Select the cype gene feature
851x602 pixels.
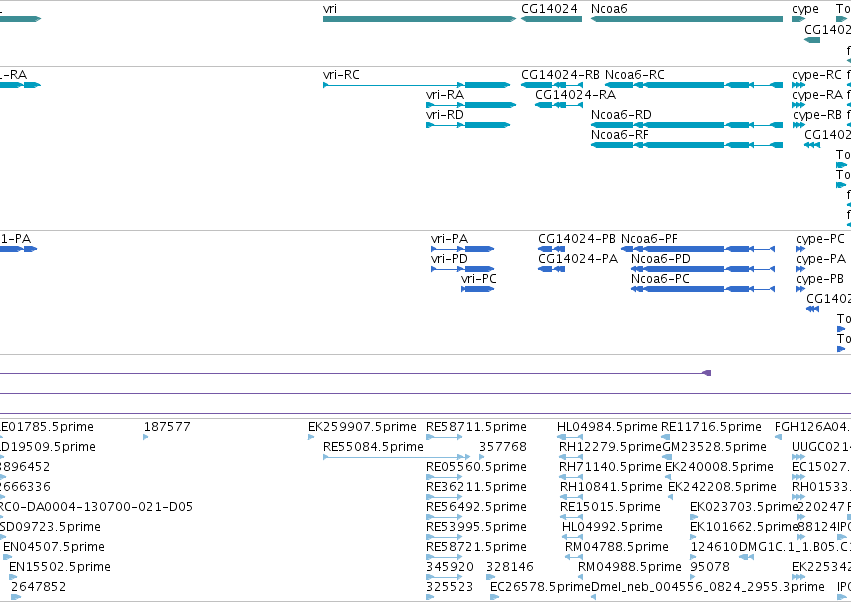pyautogui.click(x=798, y=19)
